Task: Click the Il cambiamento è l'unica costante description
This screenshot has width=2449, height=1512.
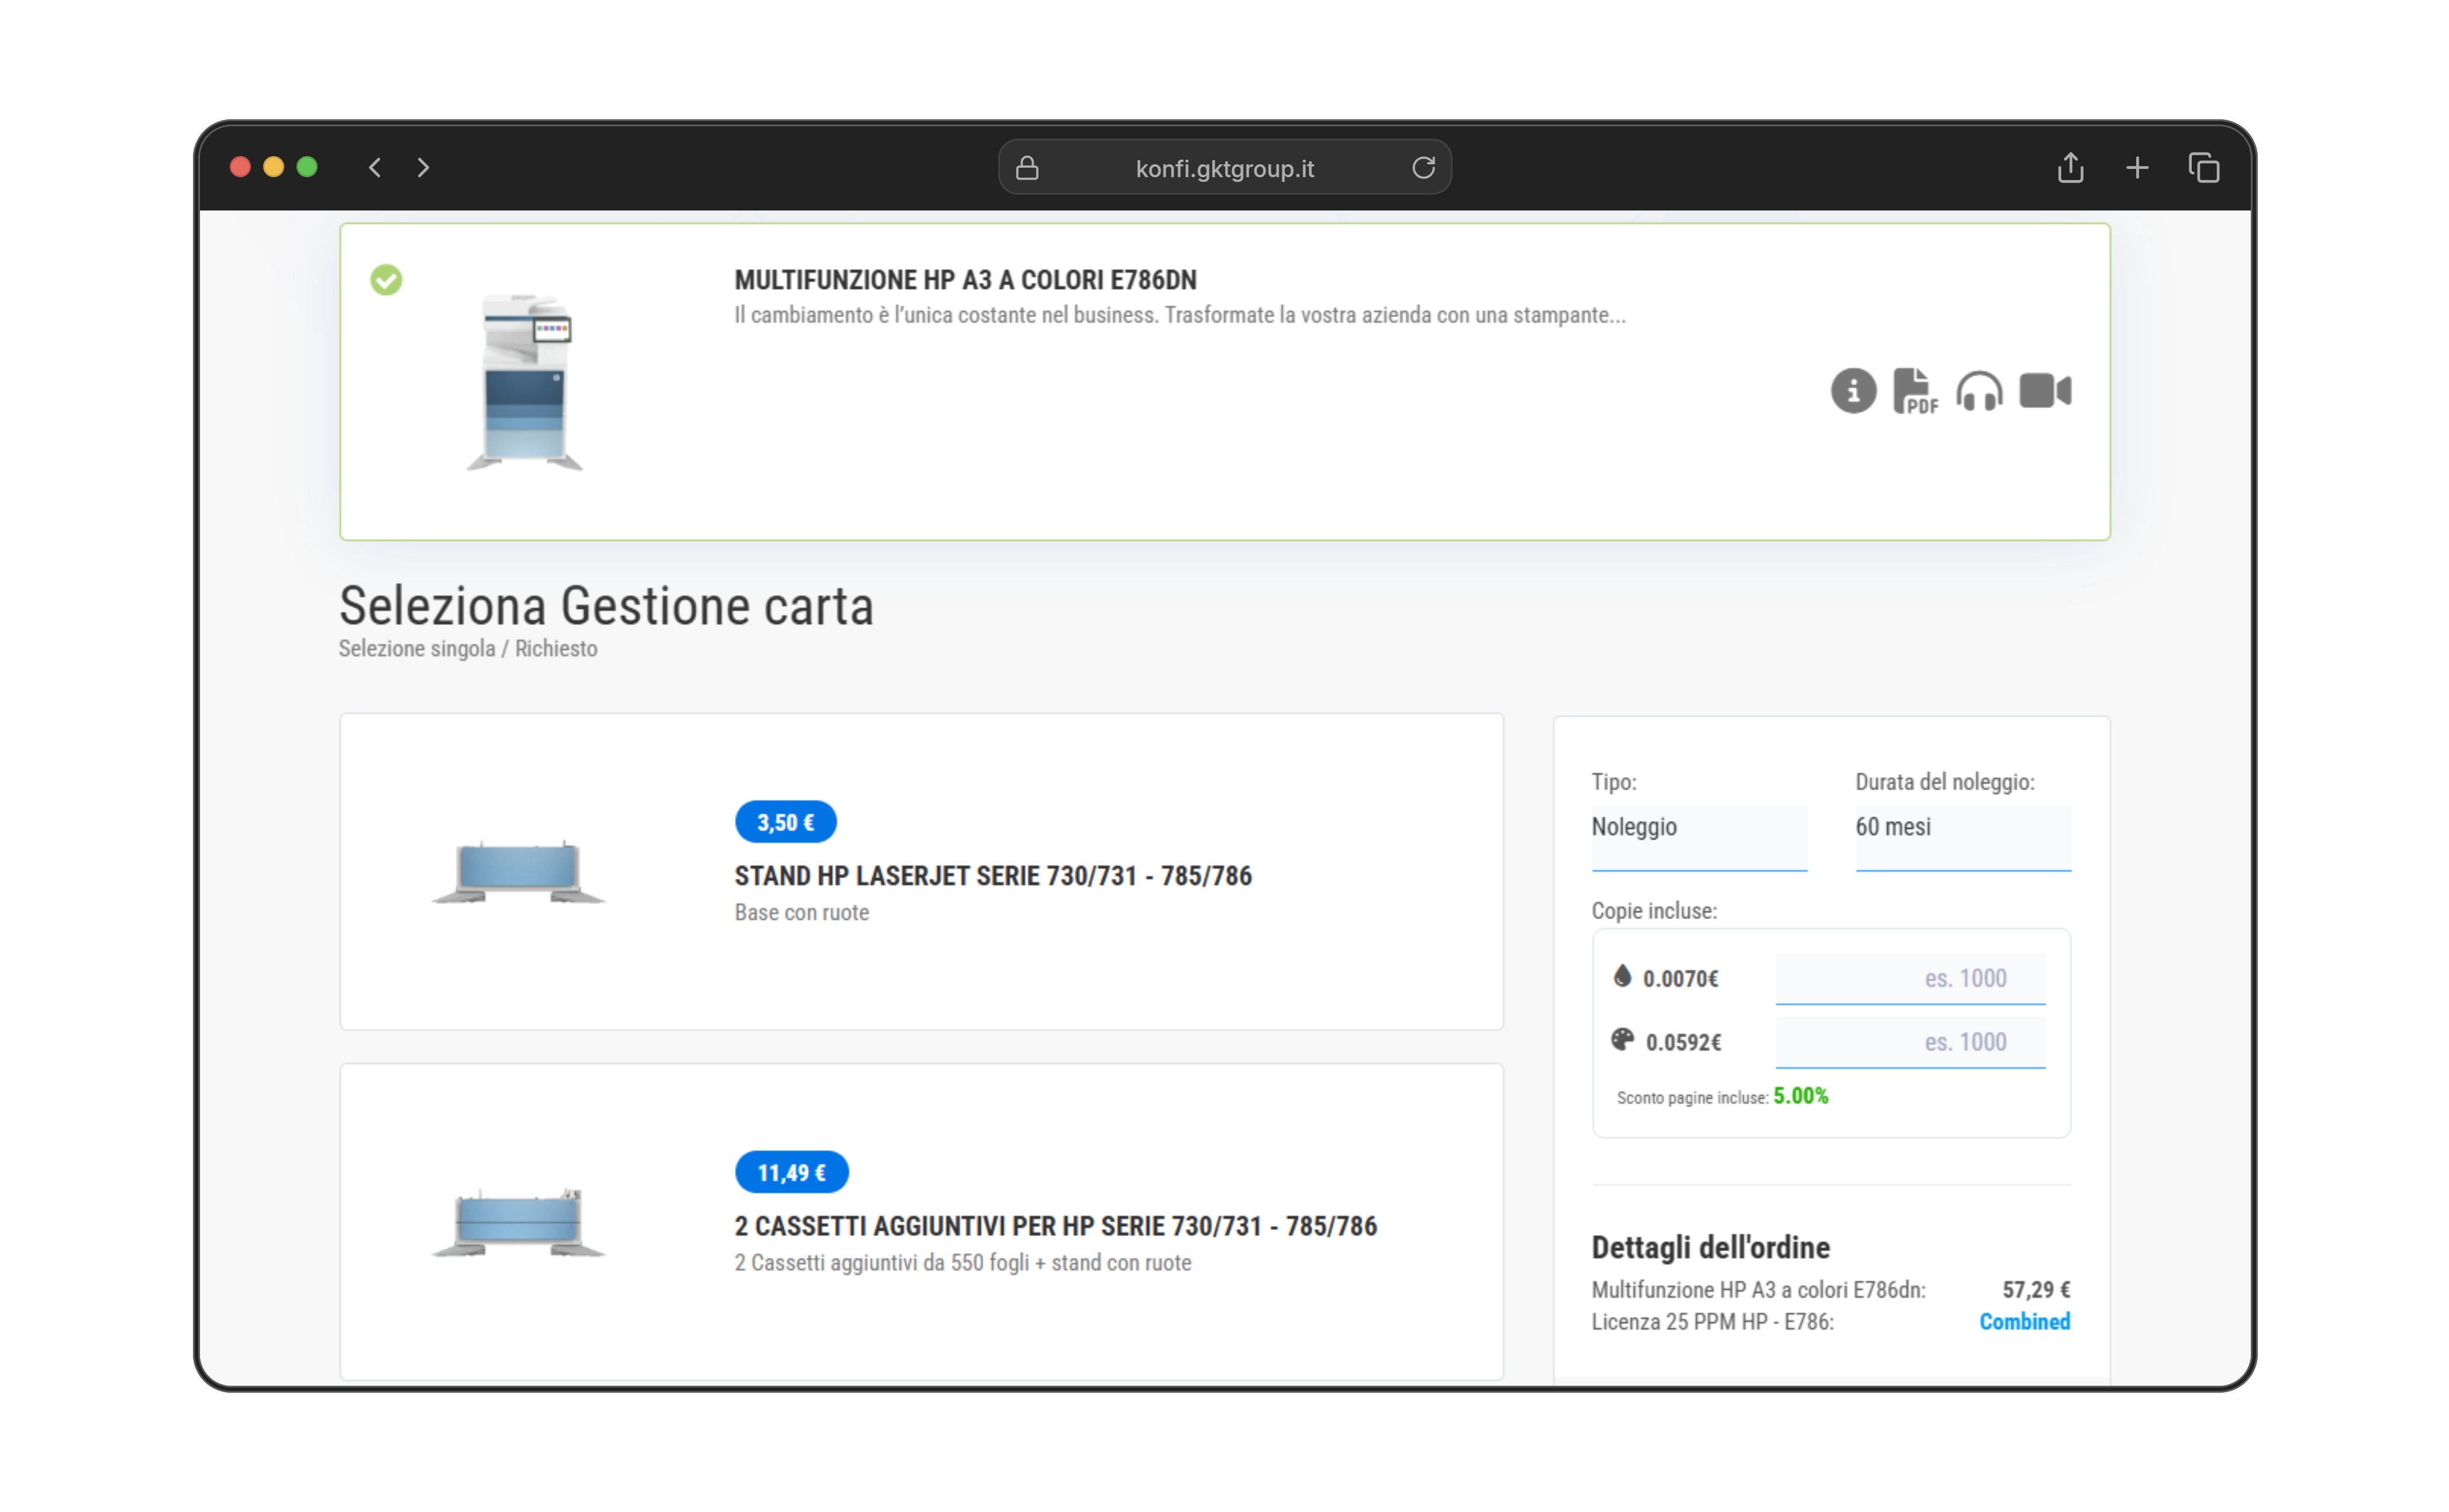Action: click(x=1180, y=315)
